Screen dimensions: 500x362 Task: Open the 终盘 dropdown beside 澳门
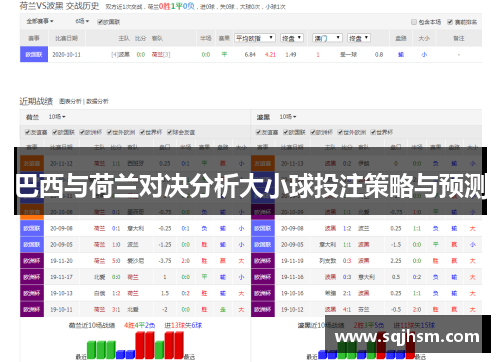(x=359, y=38)
